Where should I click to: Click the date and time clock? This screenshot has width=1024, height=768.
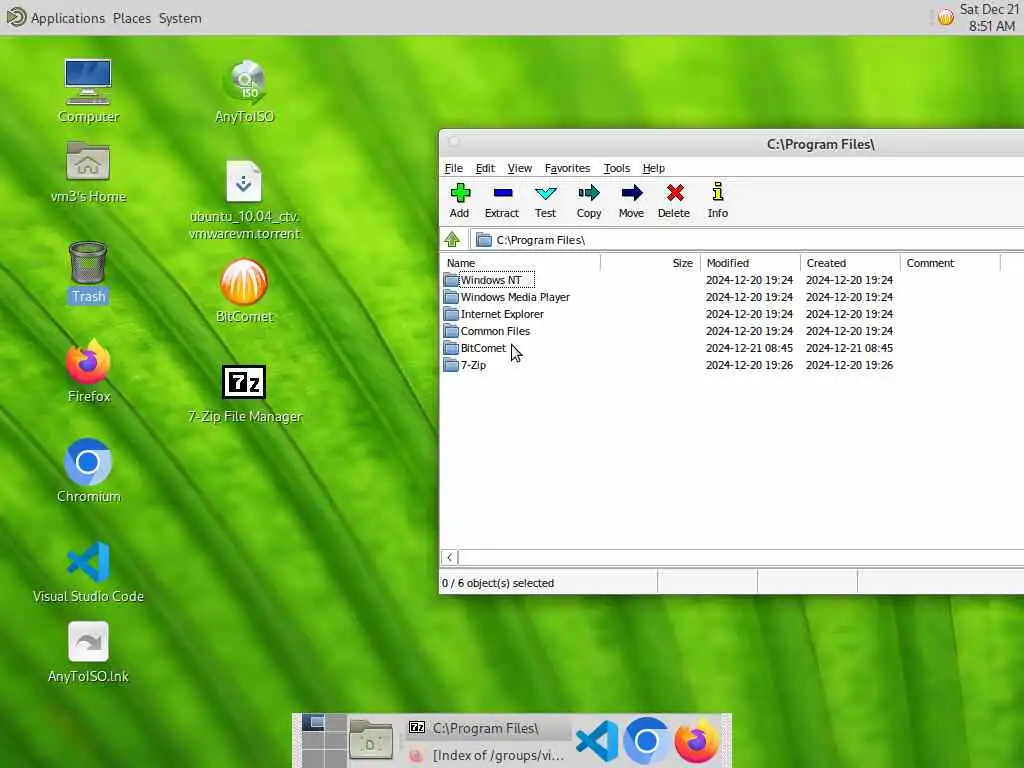click(x=989, y=18)
